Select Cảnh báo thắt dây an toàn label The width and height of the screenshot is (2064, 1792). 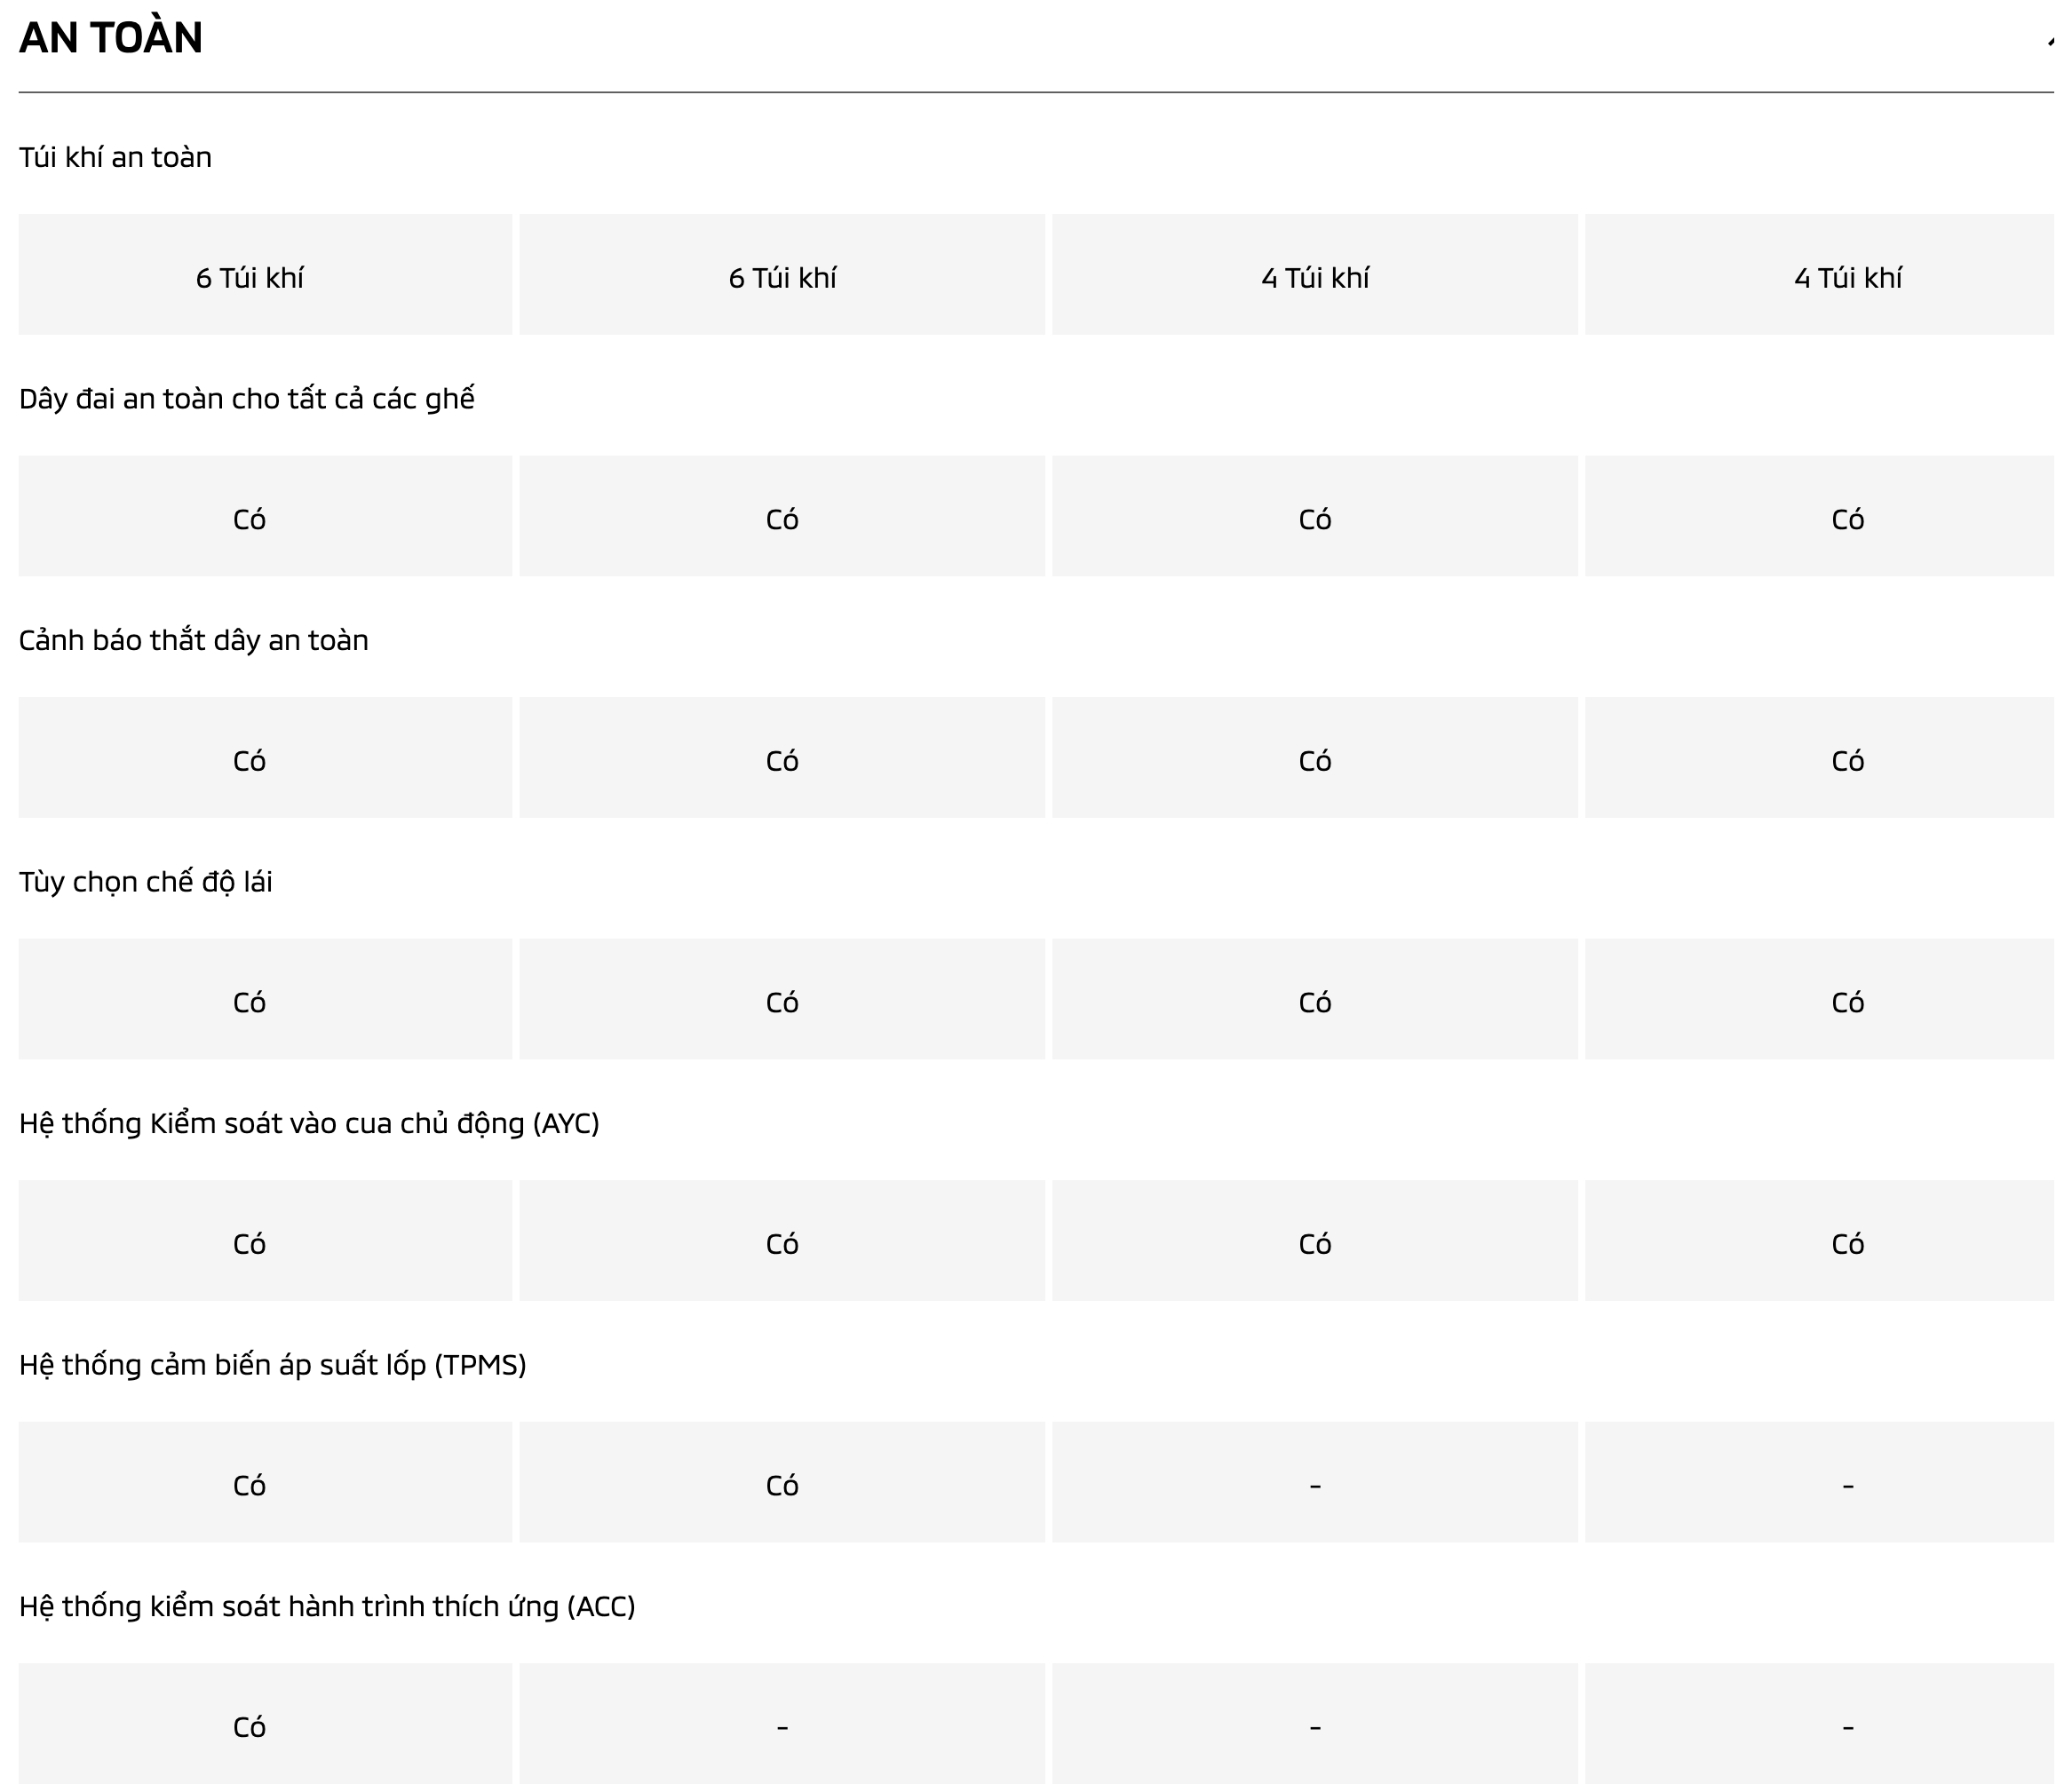(193, 640)
